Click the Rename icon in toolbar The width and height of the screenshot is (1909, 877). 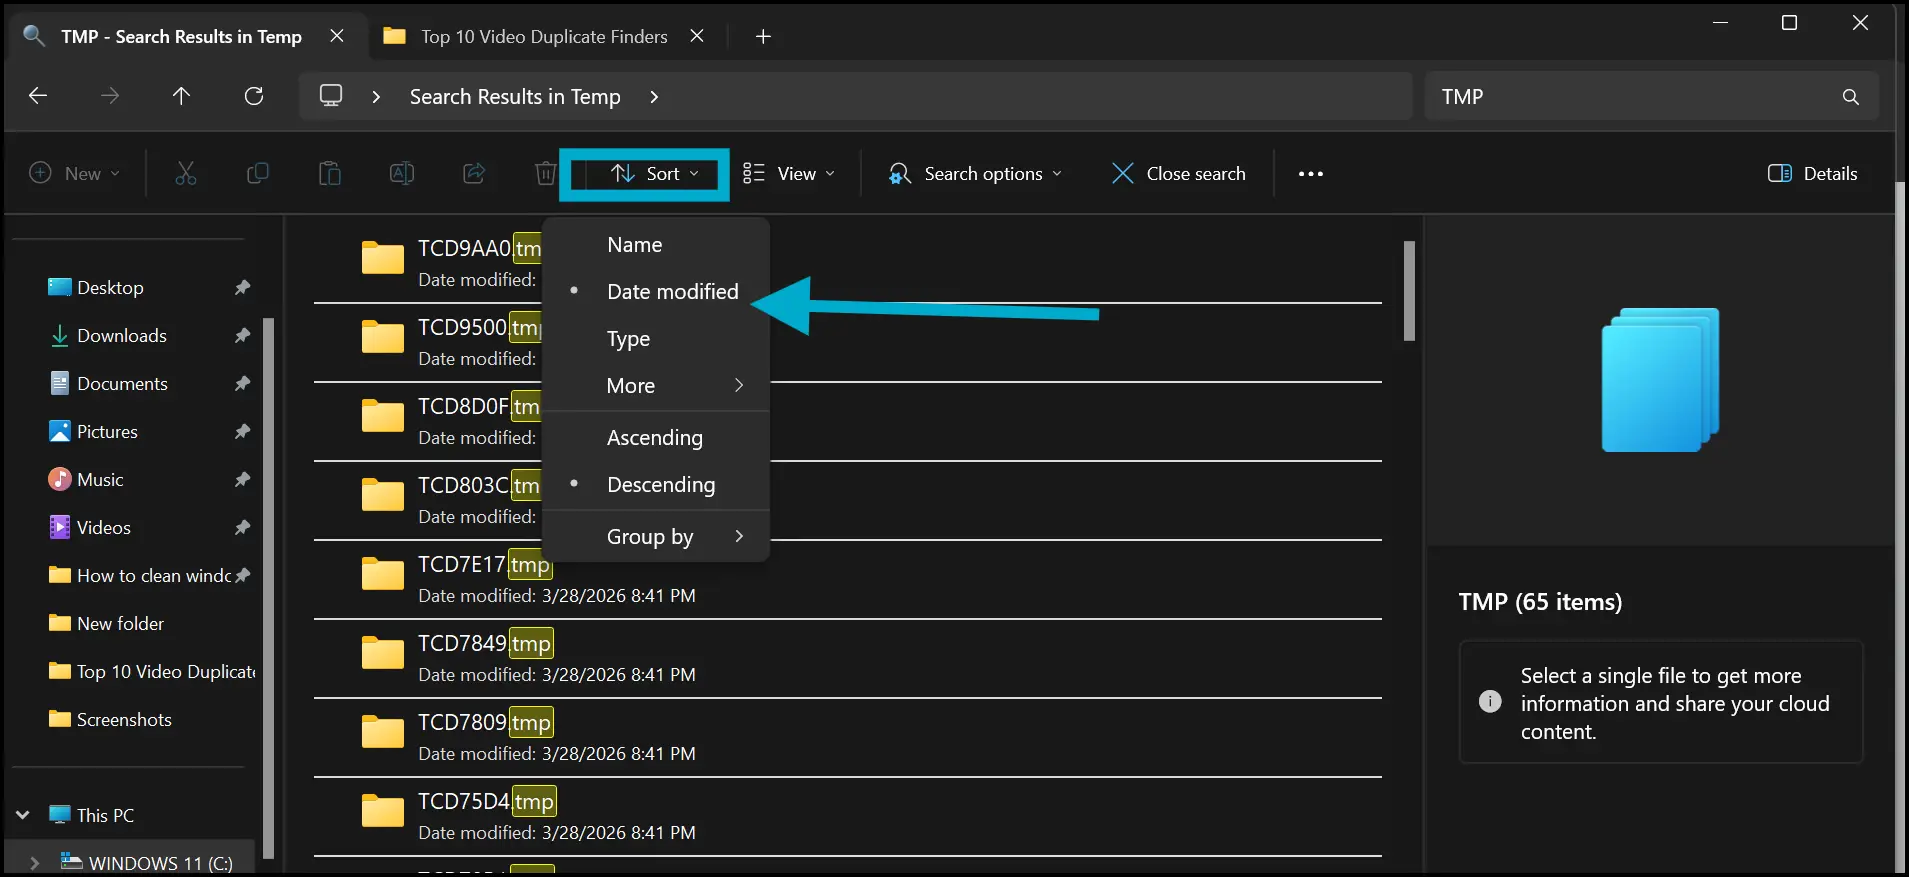pos(402,174)
